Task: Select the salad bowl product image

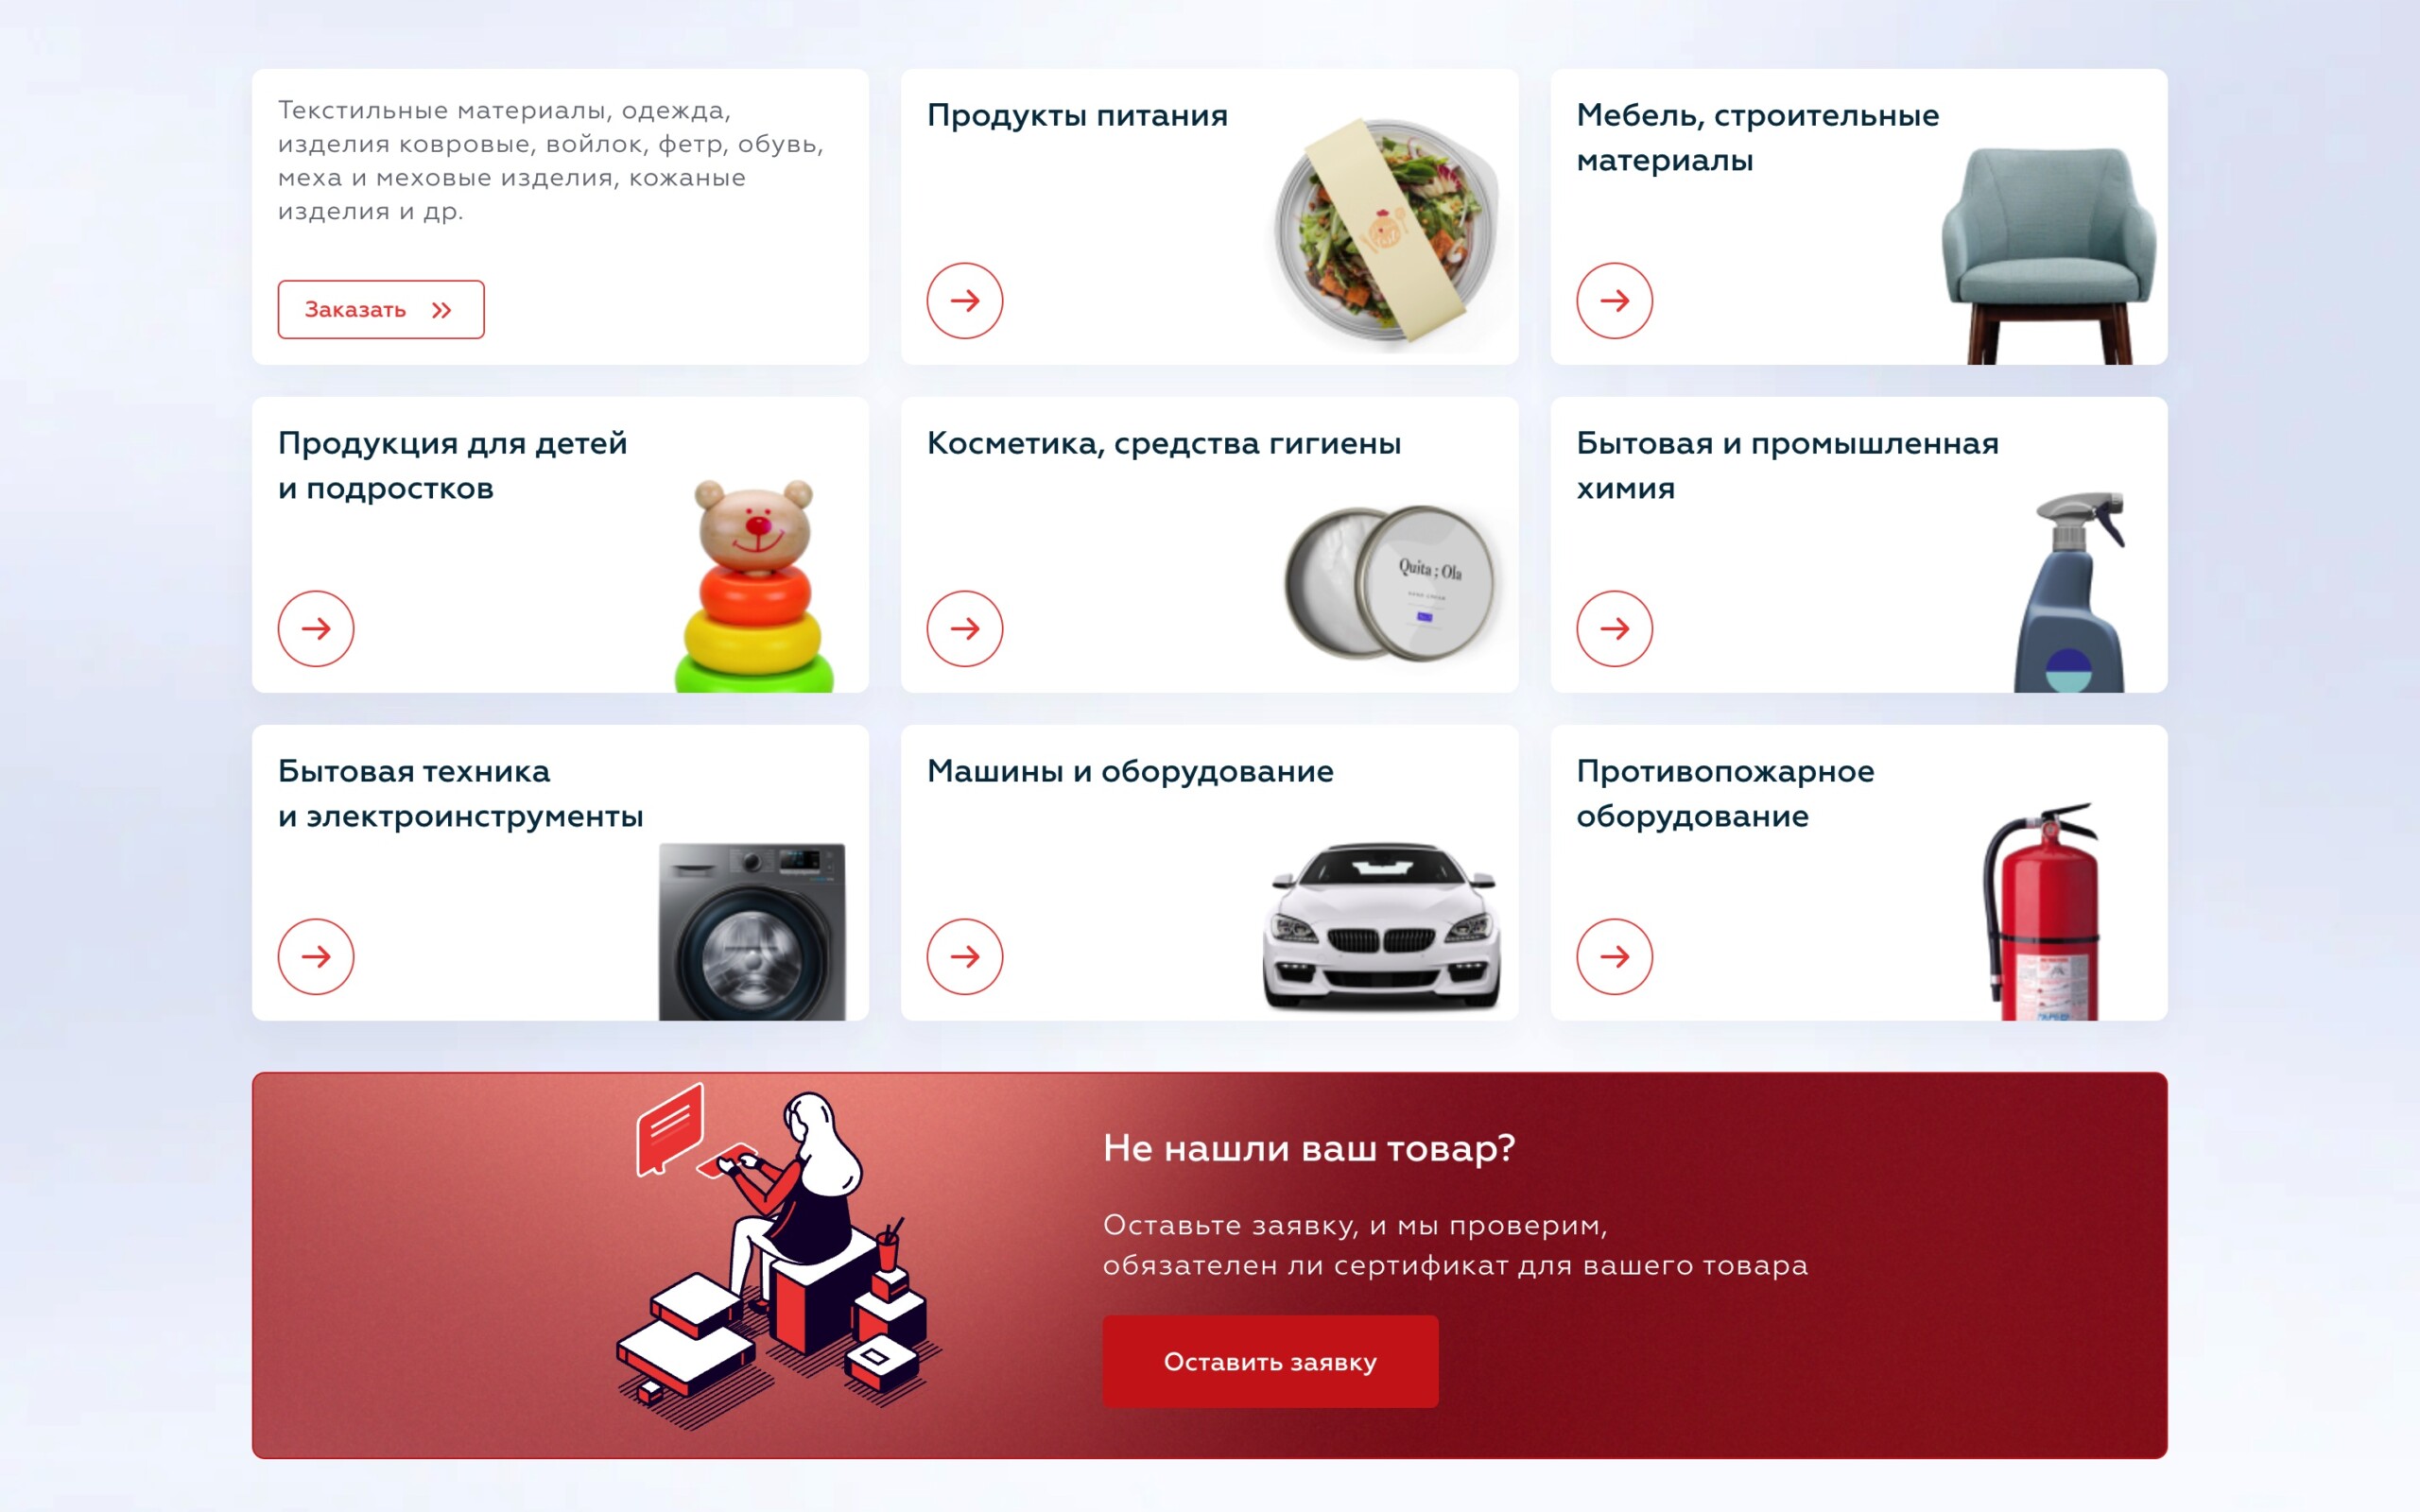Action: (x=1387, y=235)
